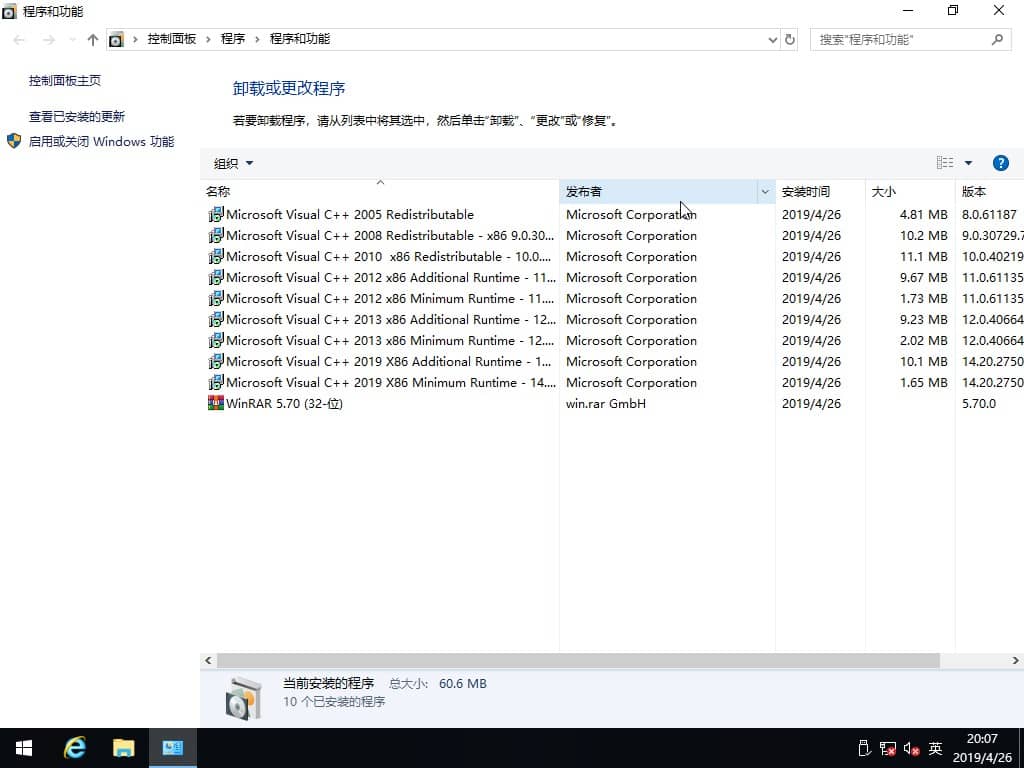Open the 组织 dropdown menu
The image size is (1024, 768).
point(233,163)
